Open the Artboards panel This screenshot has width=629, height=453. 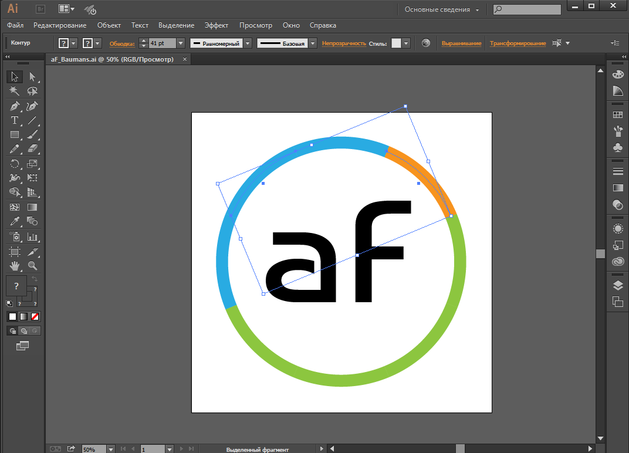pyautogui.click(x=618, y=302)
